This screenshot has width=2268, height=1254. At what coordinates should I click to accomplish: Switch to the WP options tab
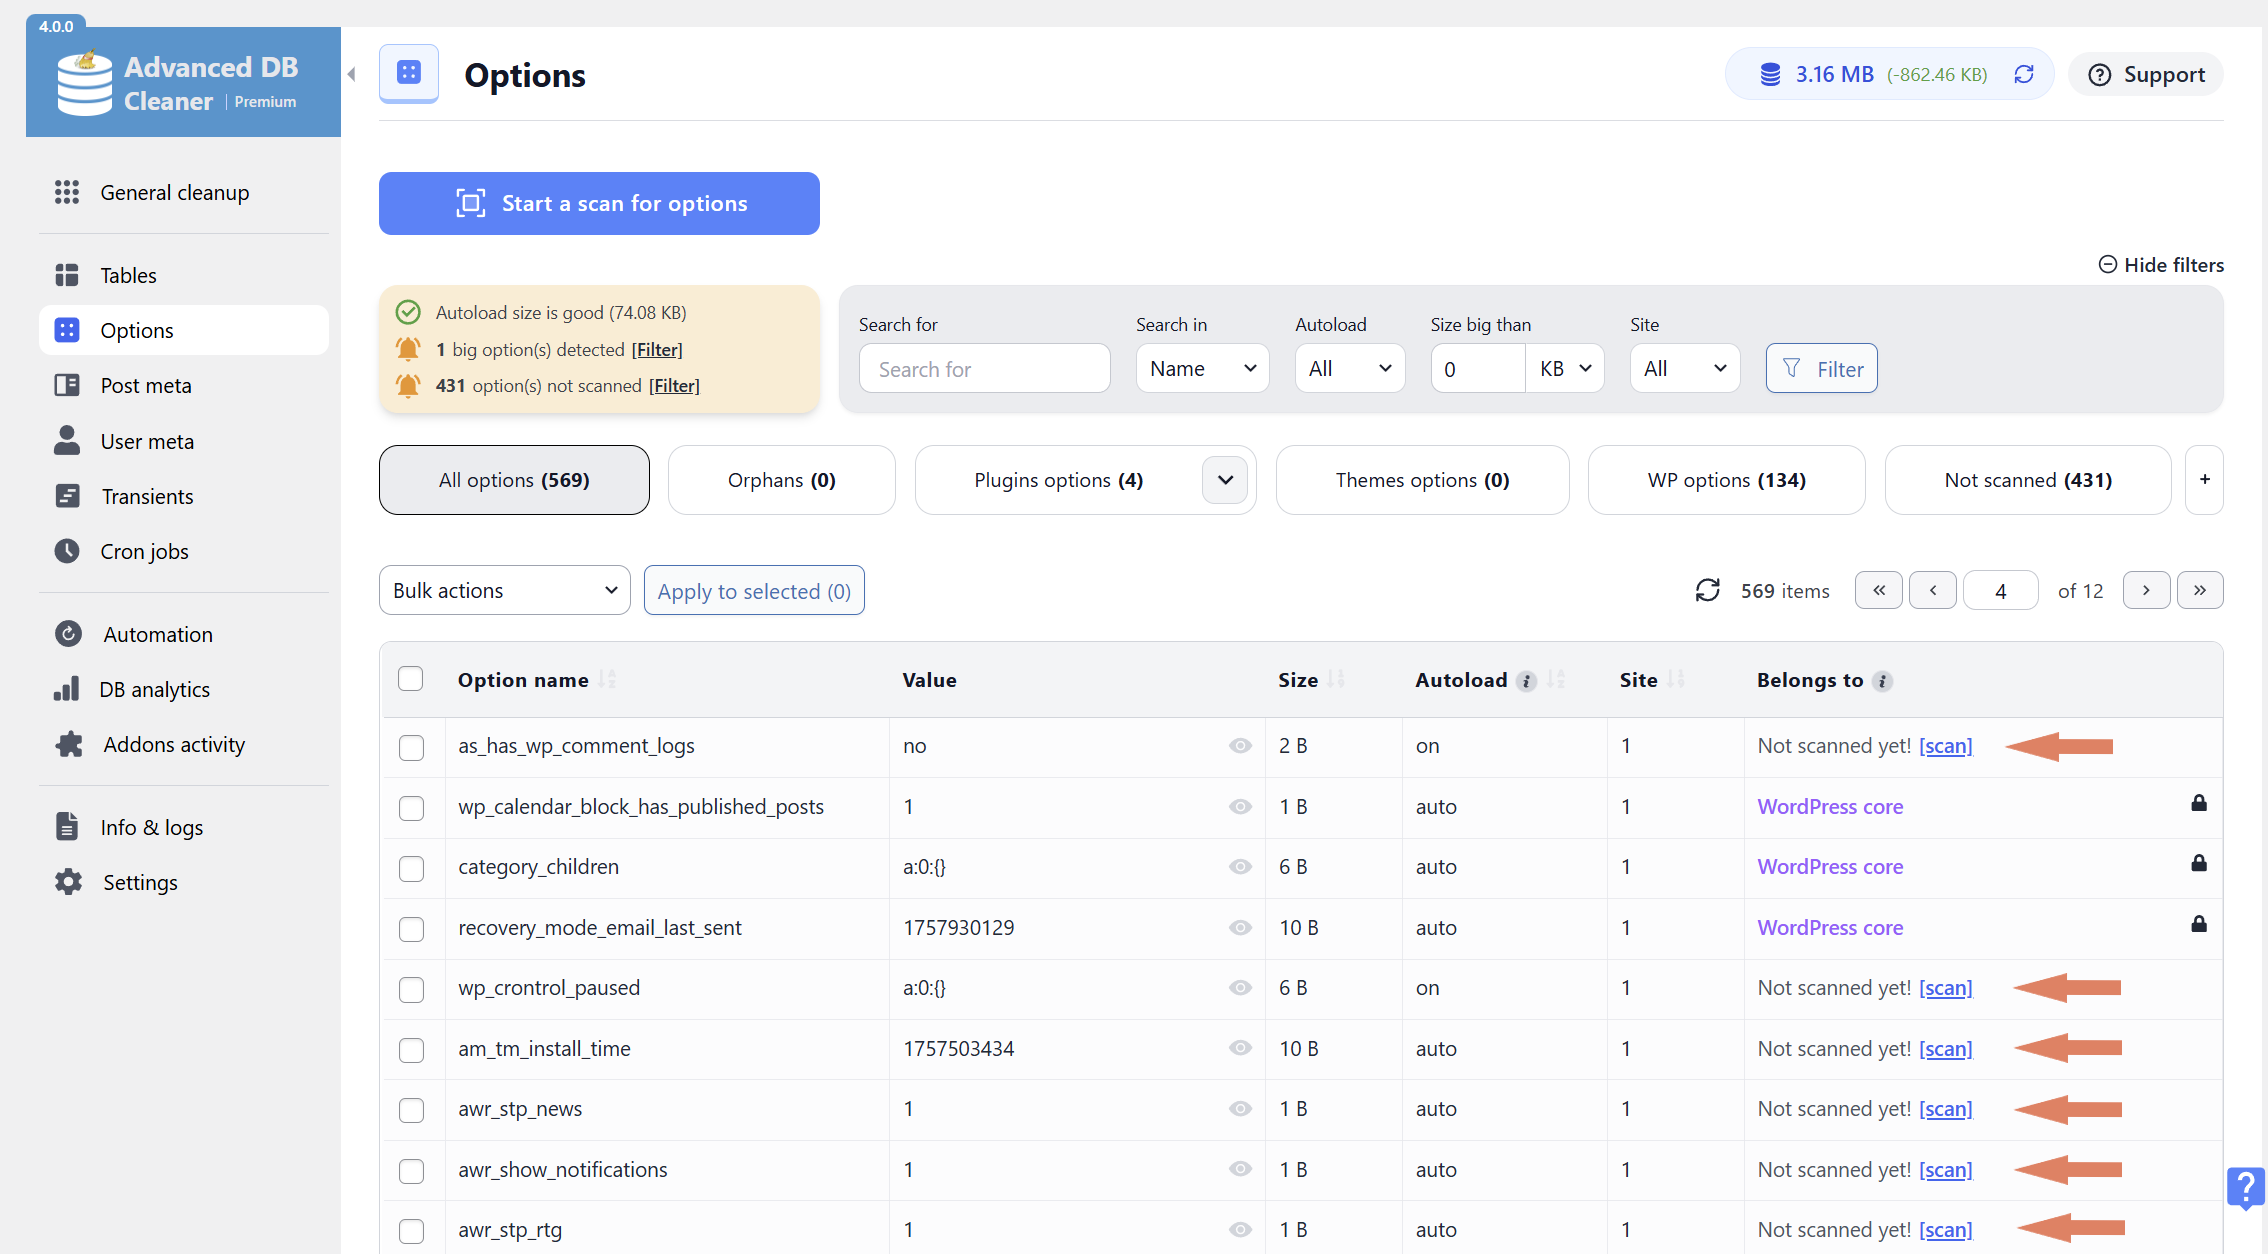click(1726, 480)
